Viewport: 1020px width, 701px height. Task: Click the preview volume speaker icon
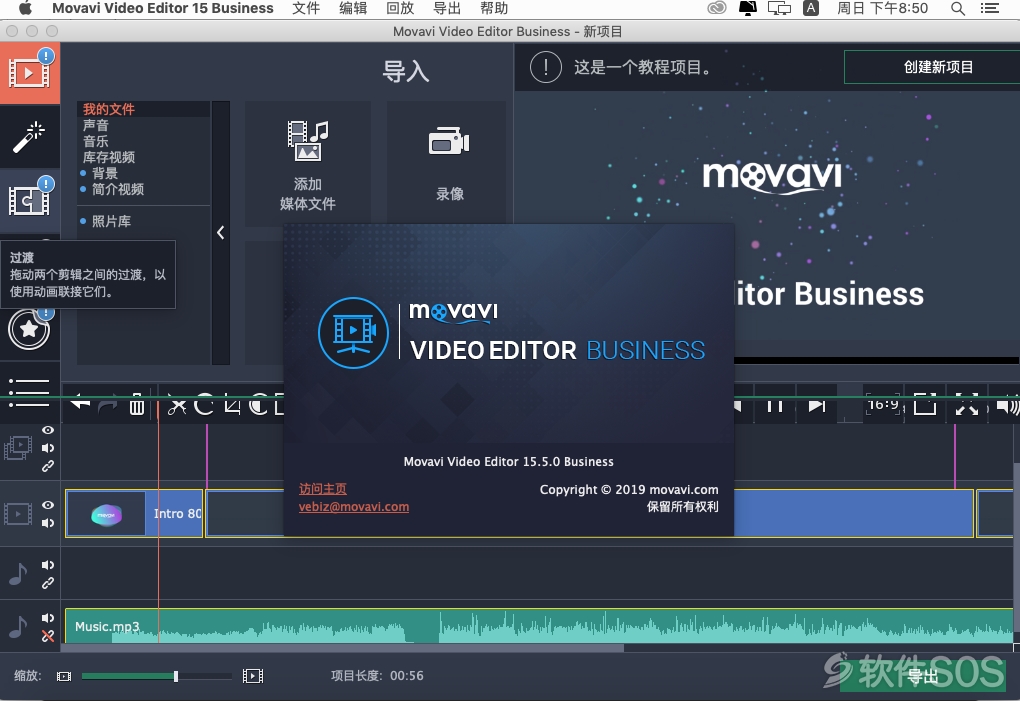(x=1008, y=406)
